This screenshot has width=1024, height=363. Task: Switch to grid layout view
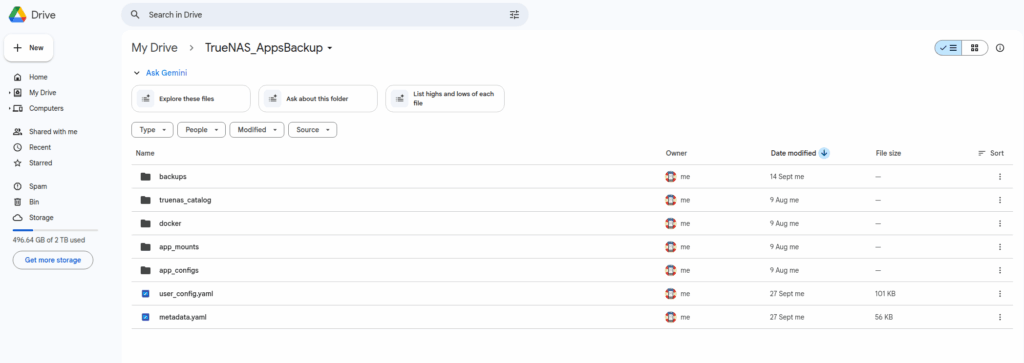point(974,48)
